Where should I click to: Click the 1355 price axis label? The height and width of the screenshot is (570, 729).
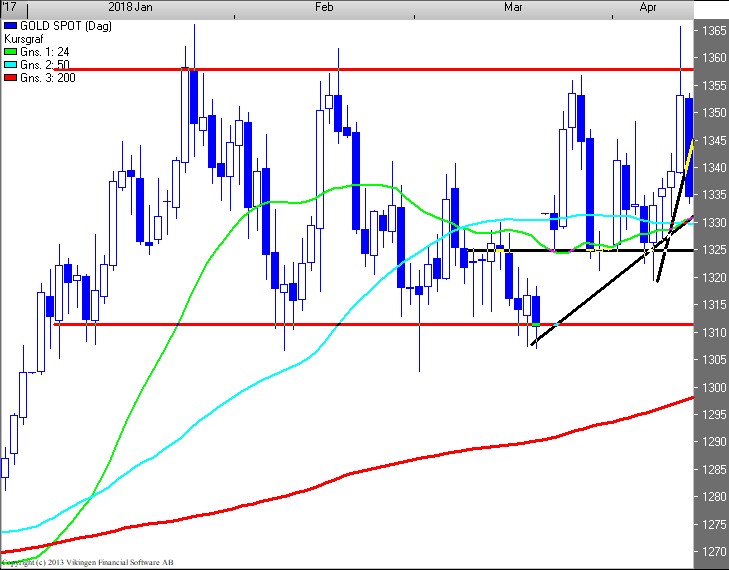point(714,86)
